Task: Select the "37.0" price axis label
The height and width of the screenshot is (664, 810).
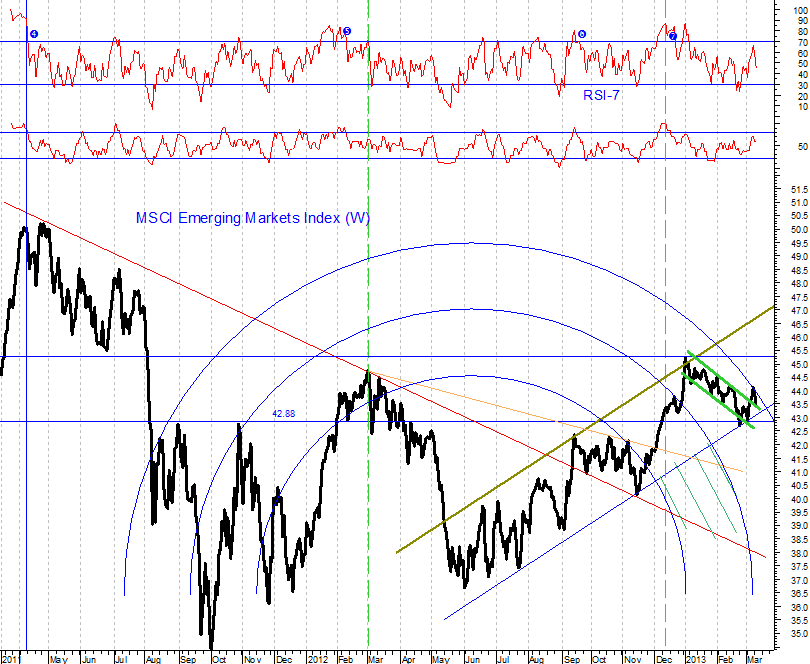Action: [x=799, y=581]
